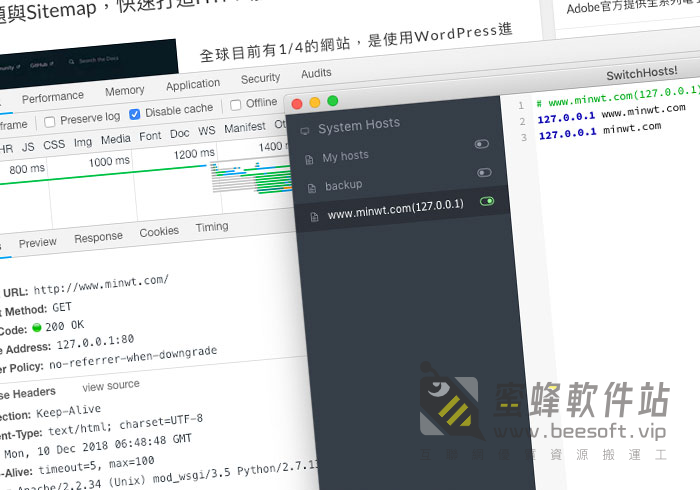
Task: Minimize SwitchHosts with the yellow button
Action: [315, 102]
